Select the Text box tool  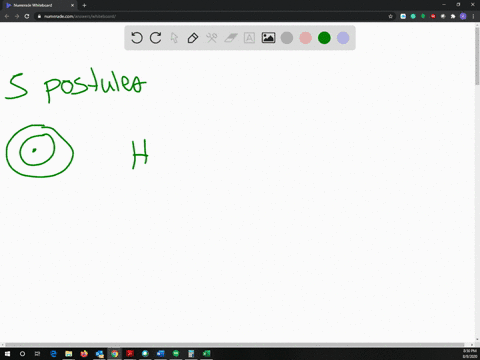pos(249,38)
